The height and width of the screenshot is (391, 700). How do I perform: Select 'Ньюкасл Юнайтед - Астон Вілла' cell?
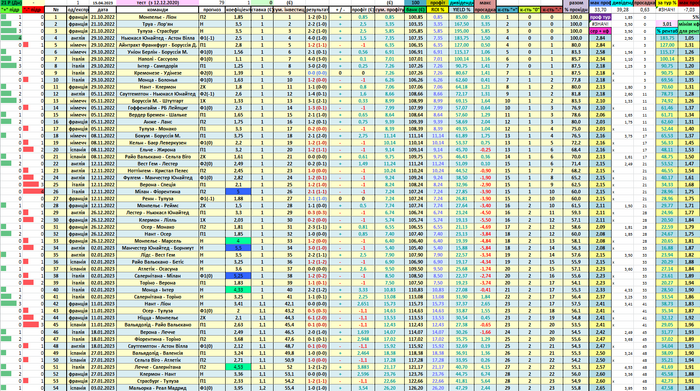pyautogui.click(x=158, y=38)
